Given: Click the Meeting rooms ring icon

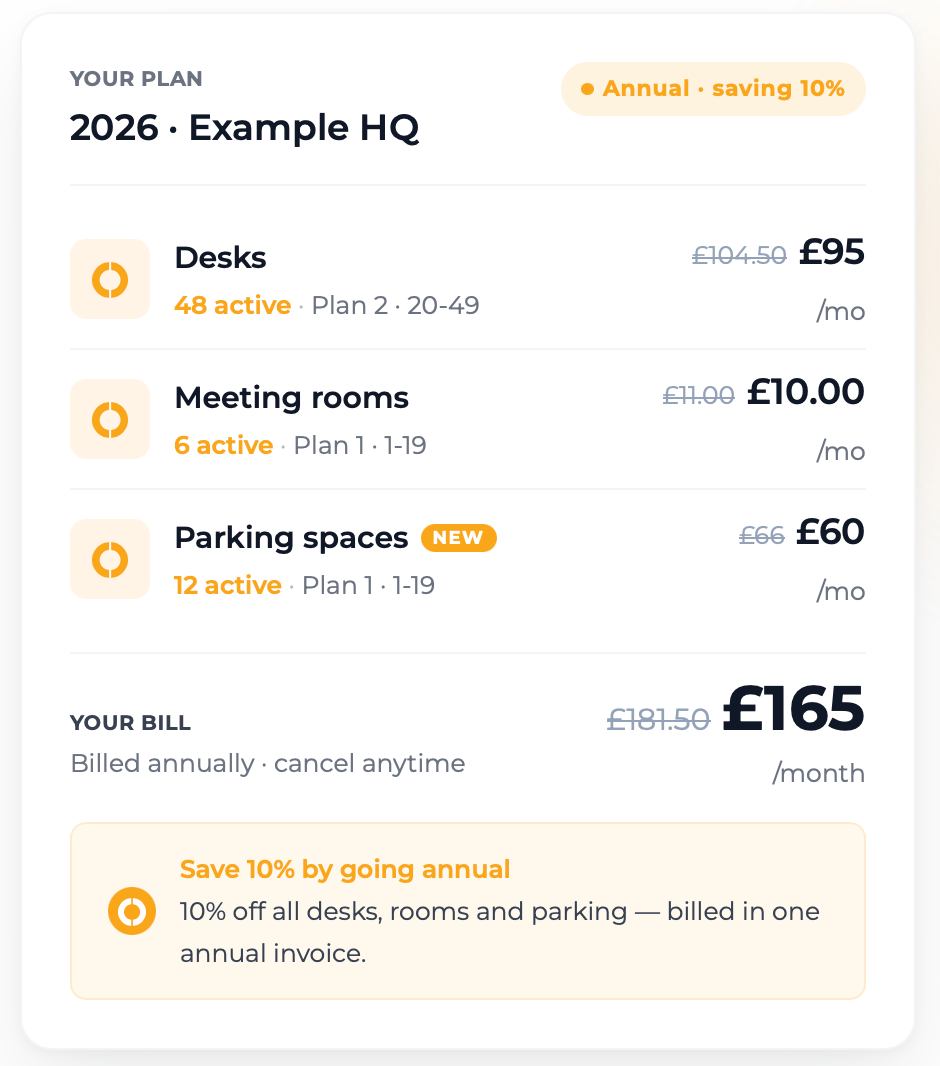Looking at the screenshot, I should click(x=110, y=419).
